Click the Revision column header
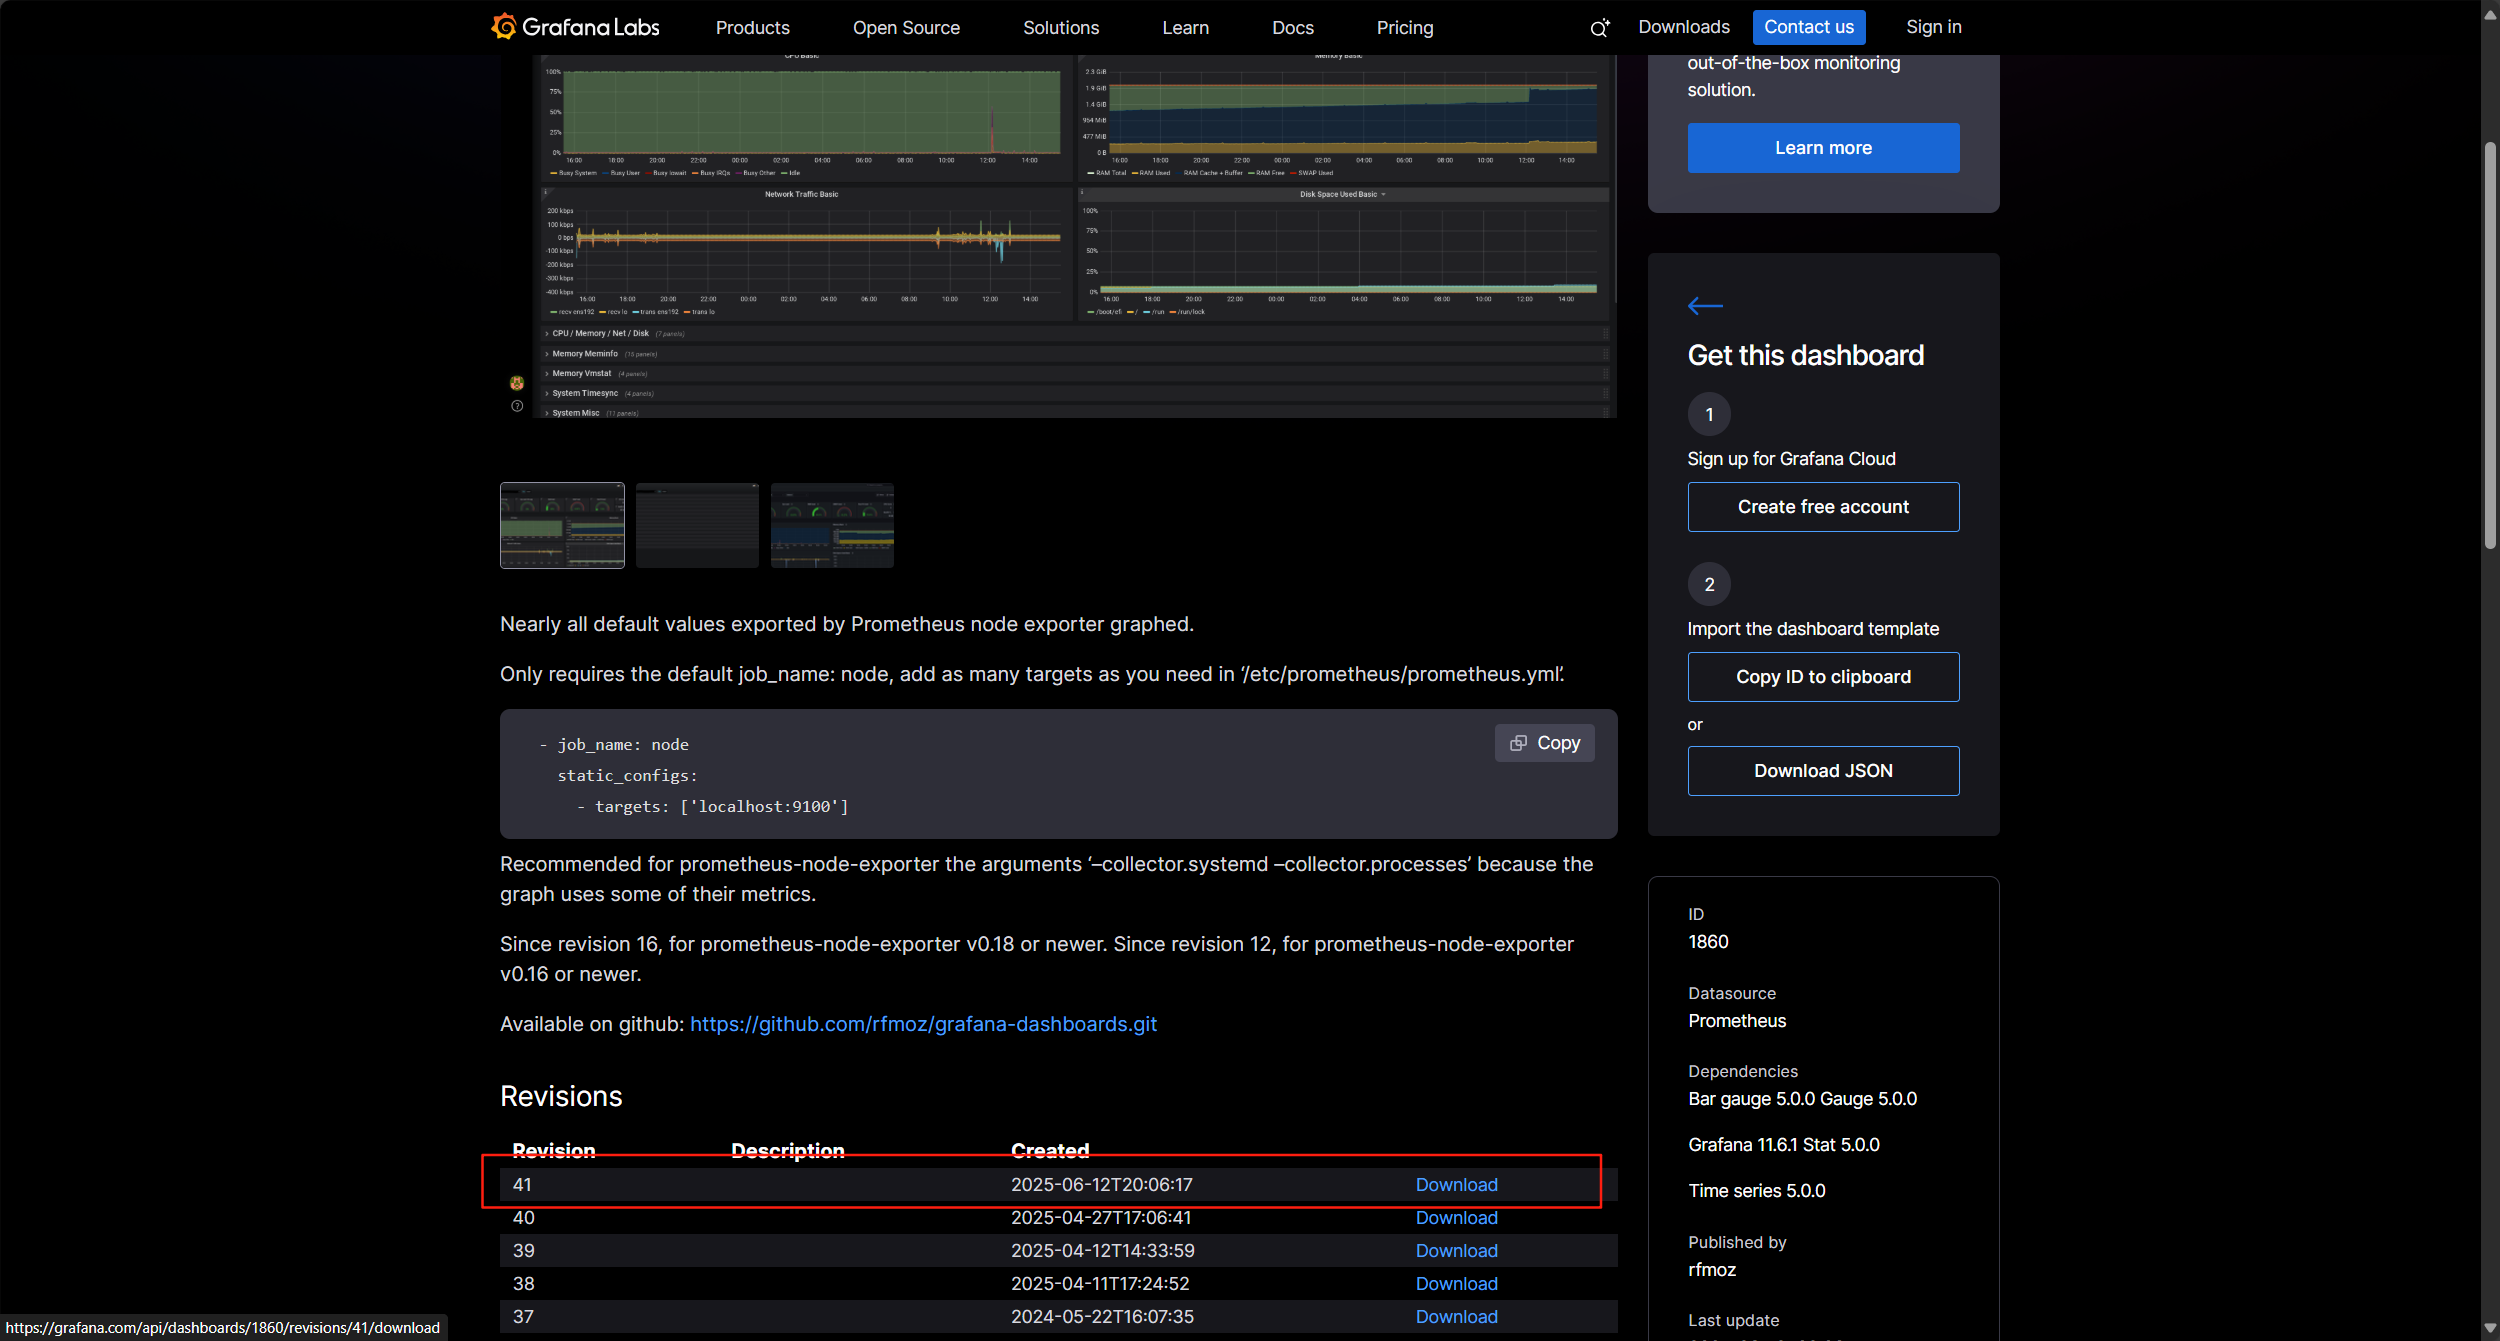2500x1341 pixels. tap(554, 1151)
